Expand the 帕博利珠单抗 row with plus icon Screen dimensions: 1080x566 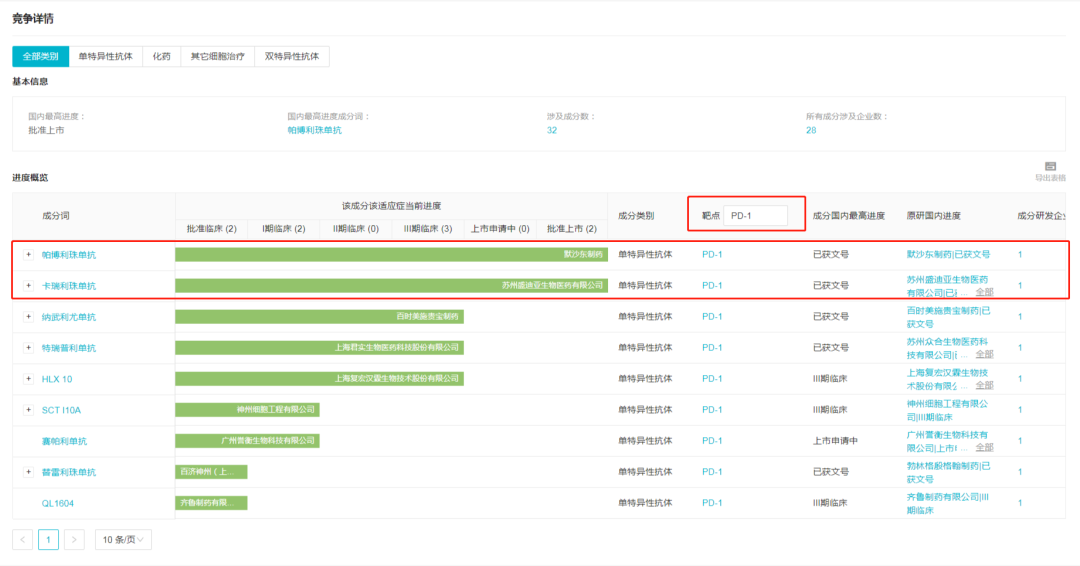click(x=28, y=255)
